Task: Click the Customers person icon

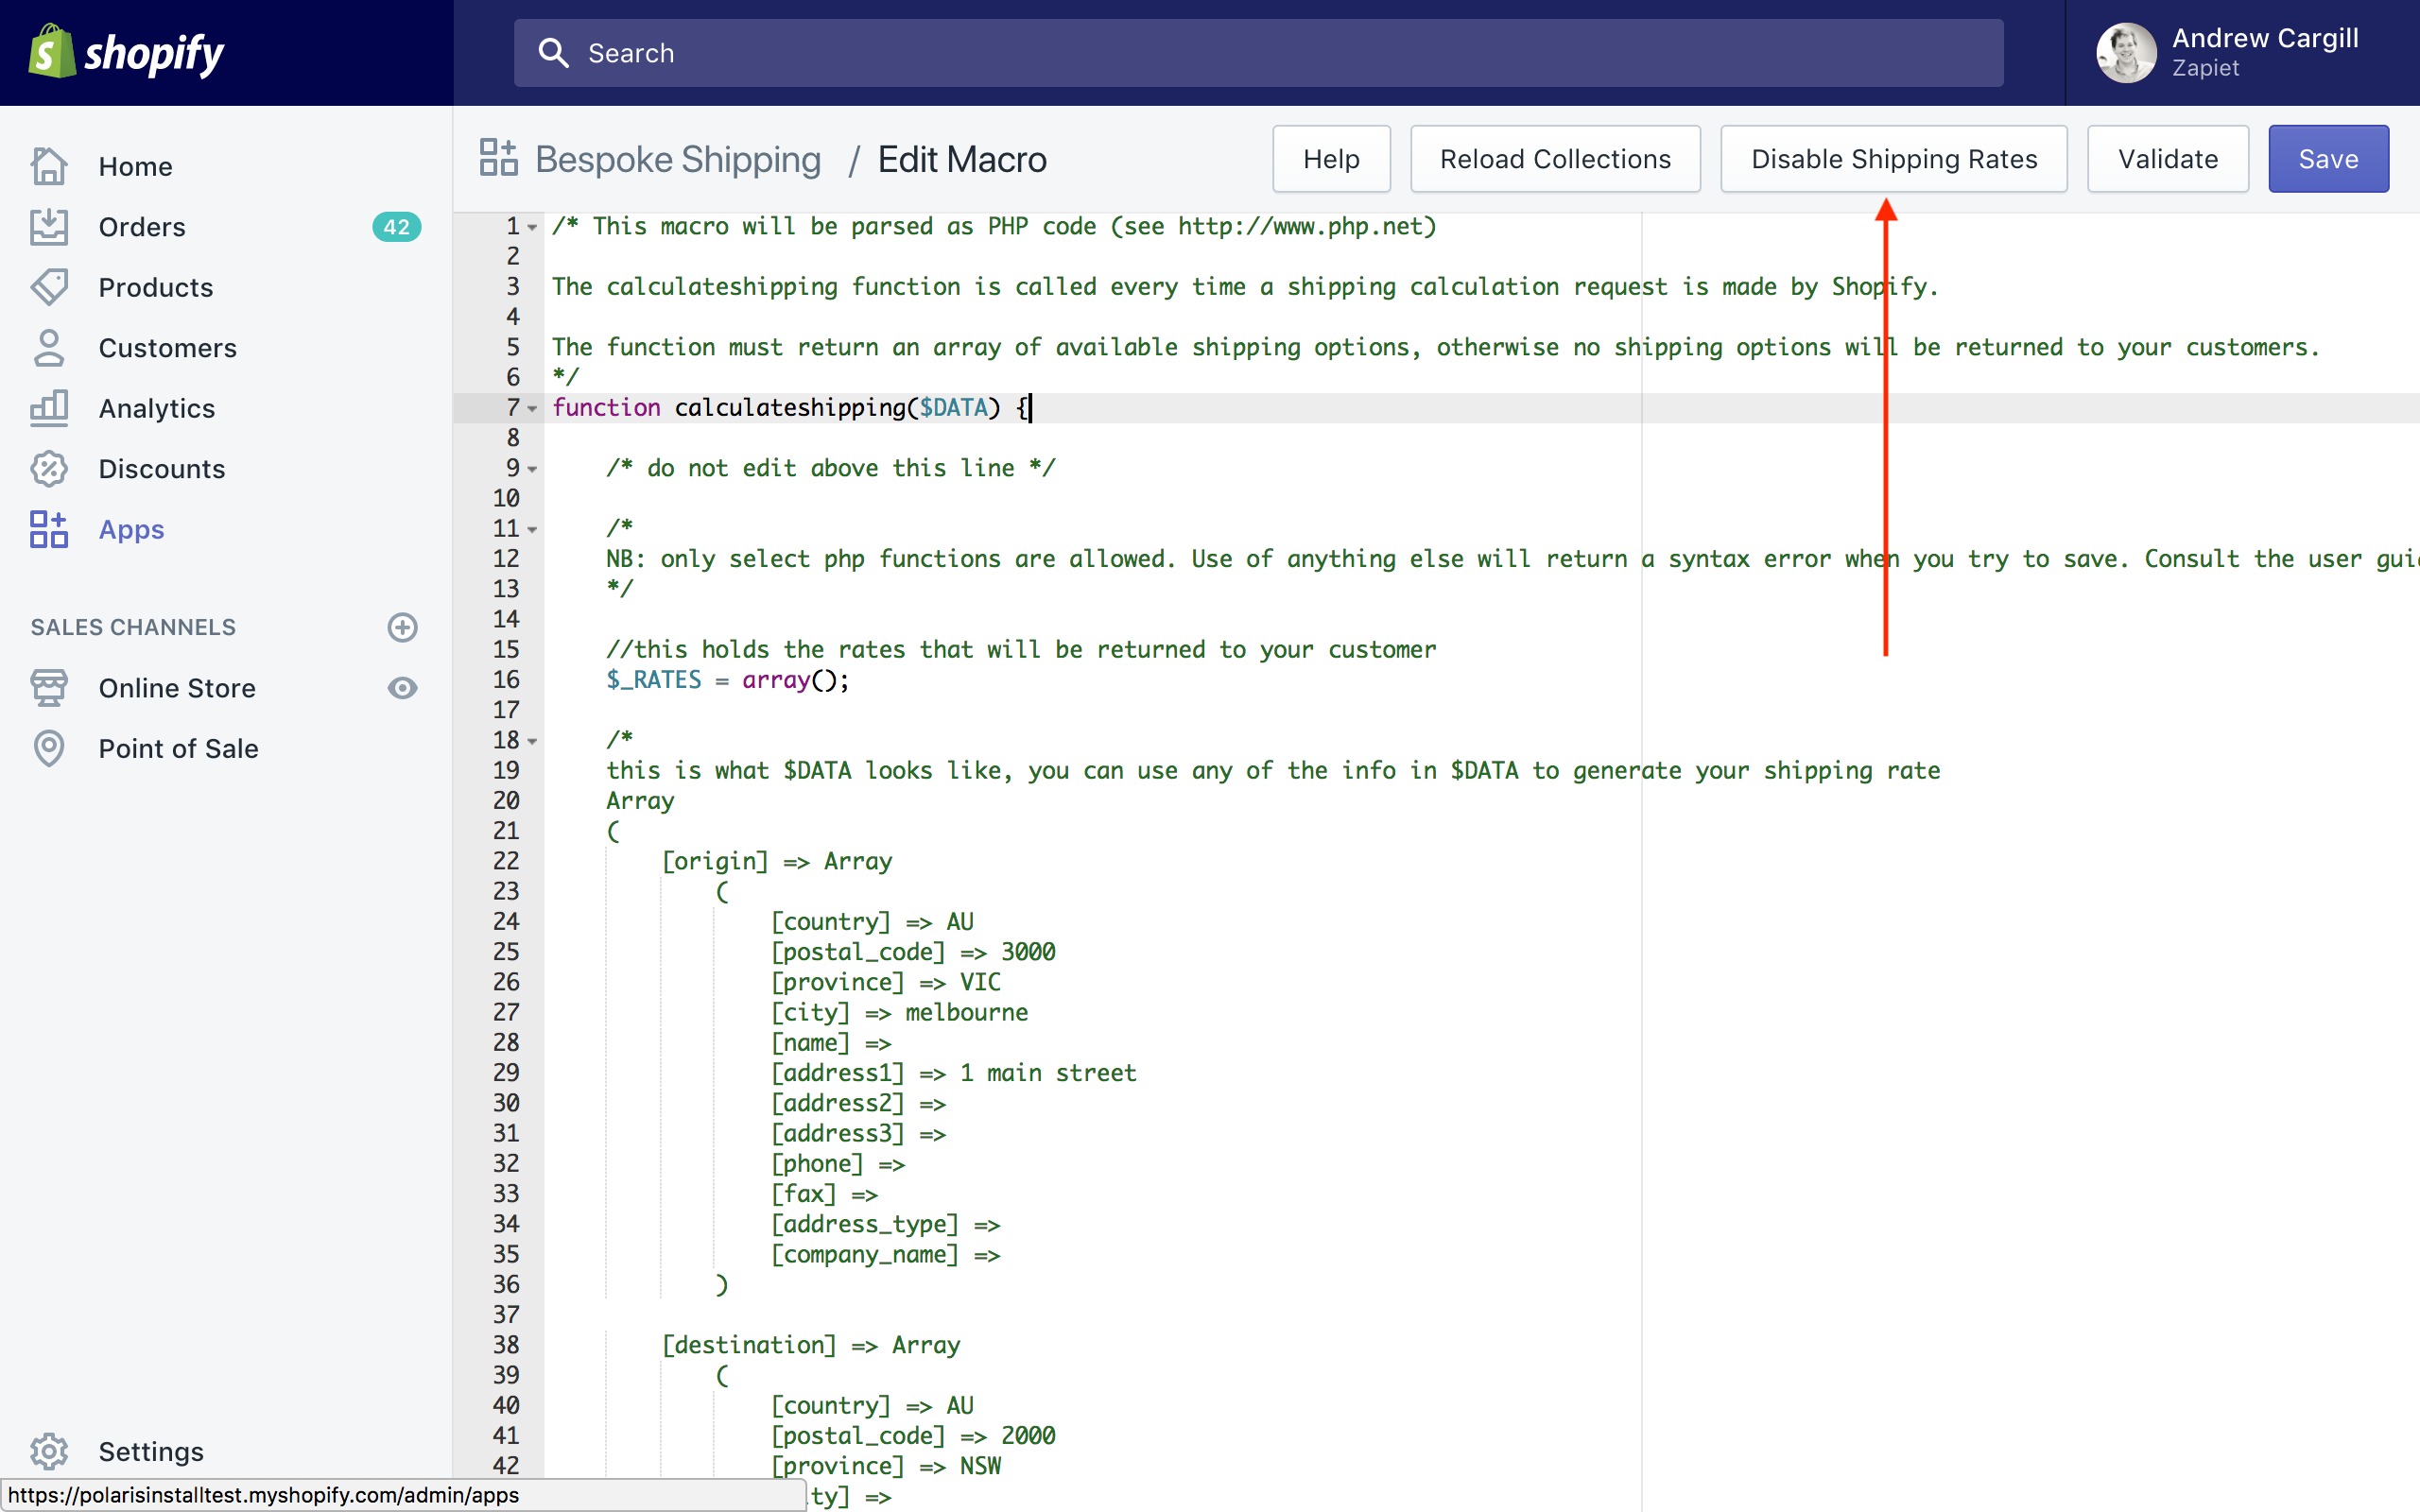Action: point(48,348)
